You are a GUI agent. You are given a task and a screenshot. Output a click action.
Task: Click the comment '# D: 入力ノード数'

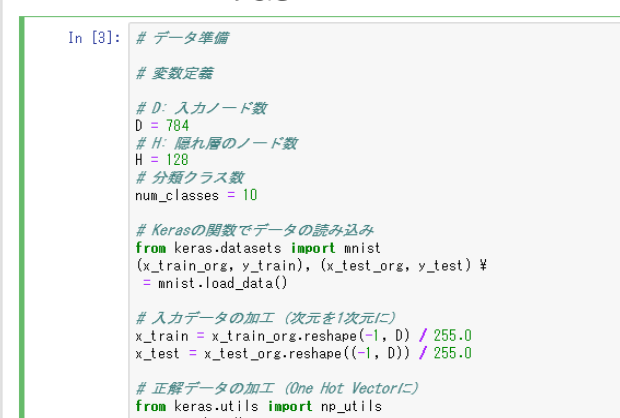click(202, 108)
